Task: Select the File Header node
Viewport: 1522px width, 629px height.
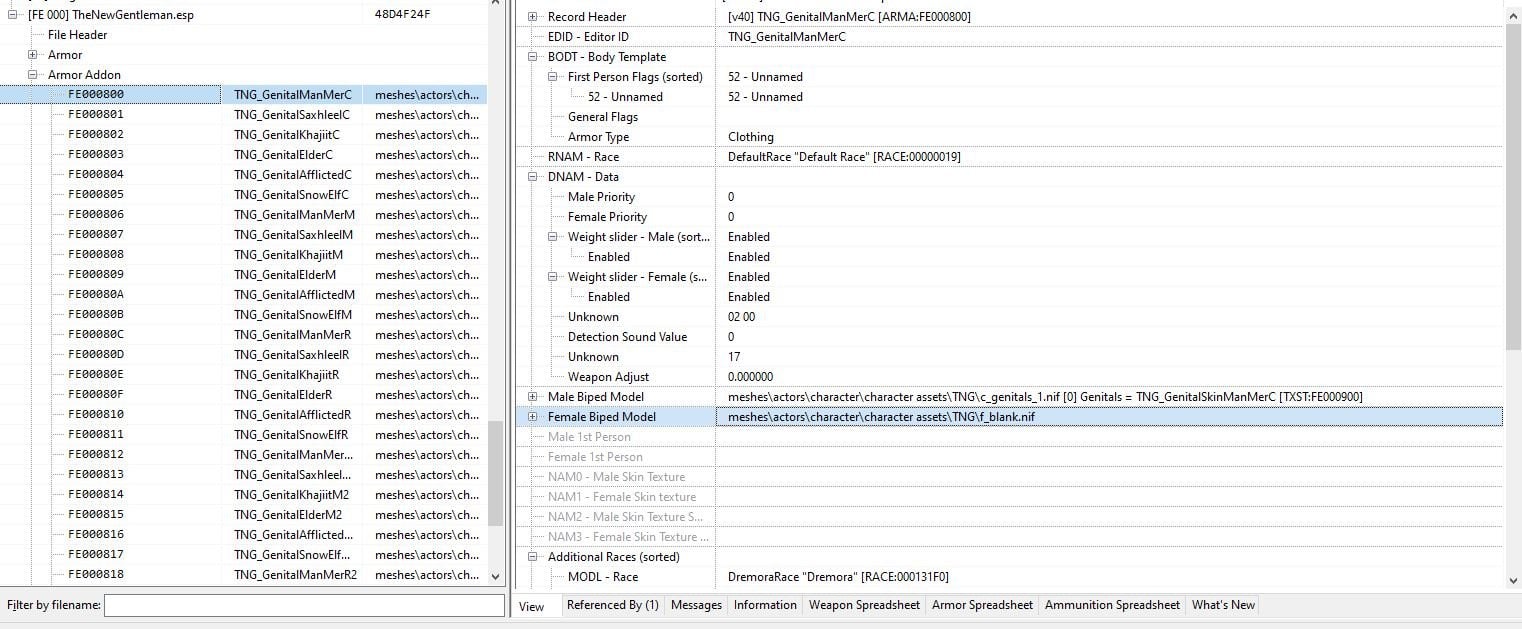Action: coord(77,35)
